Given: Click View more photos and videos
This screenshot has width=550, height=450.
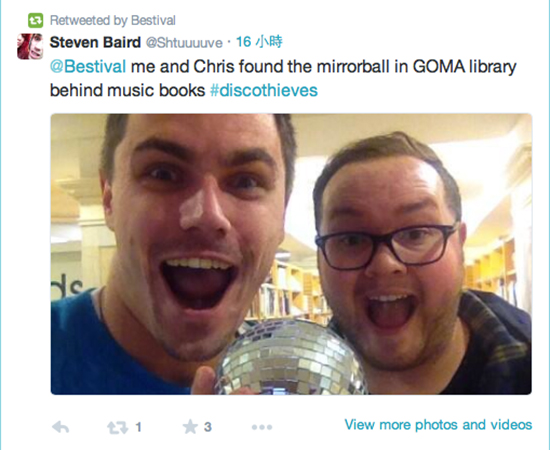Looking at the screenshot, I should pyautogui.click(x=438, y=424).
